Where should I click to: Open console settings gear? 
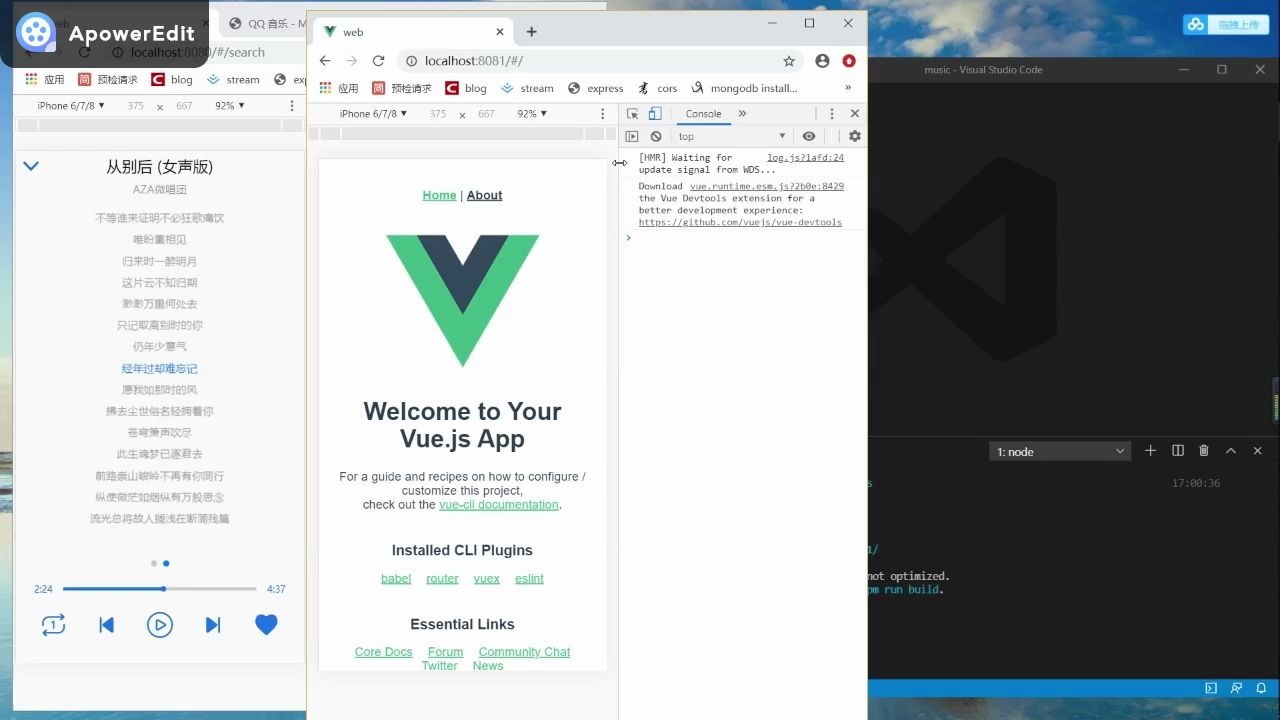point(854,136)
